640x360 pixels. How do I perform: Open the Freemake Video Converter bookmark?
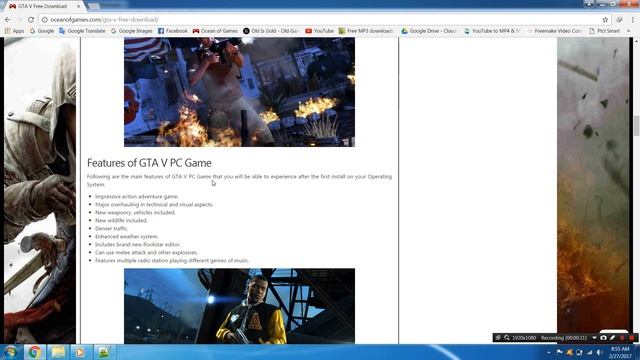(x=554, y=31)
